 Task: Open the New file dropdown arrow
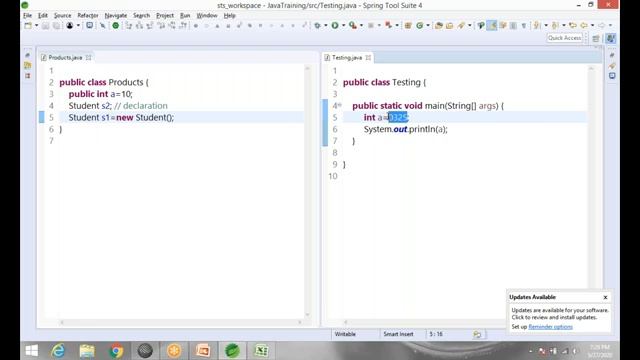click(x=36, y=25)
